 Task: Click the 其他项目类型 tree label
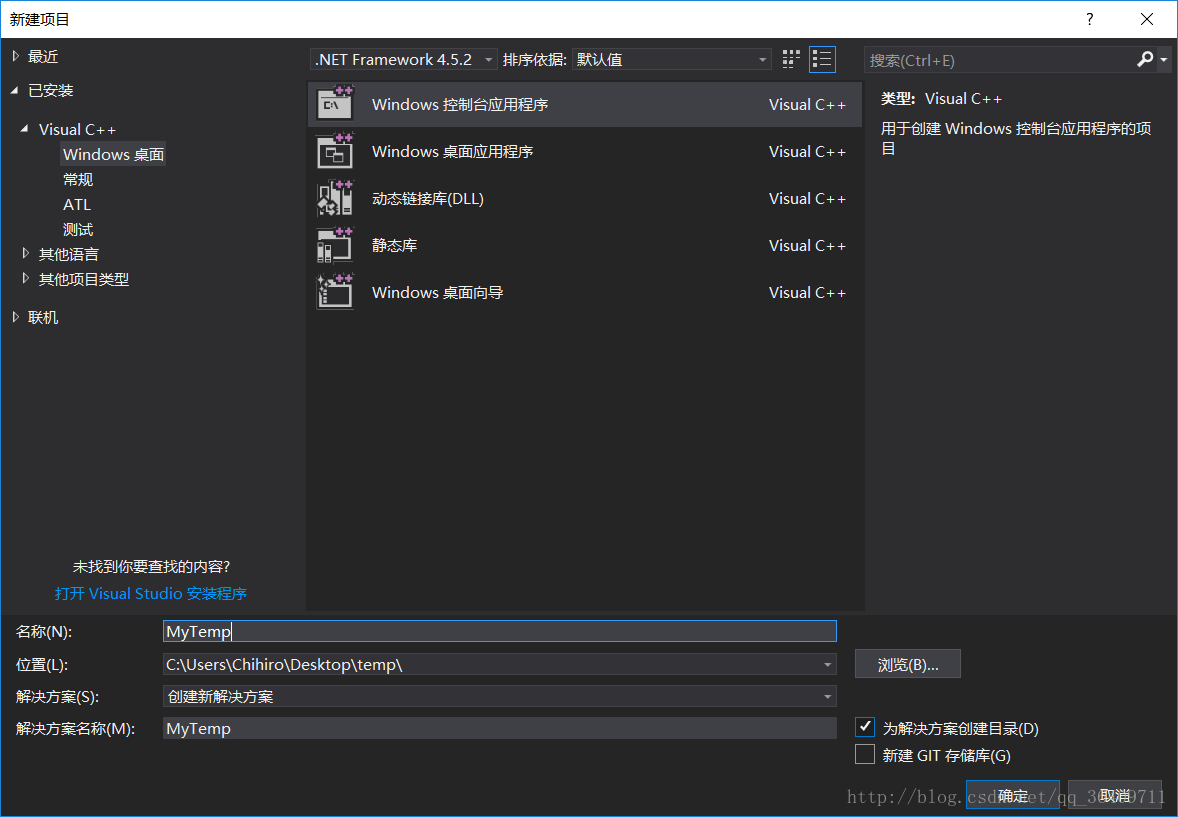pyautogui.click(x=83, y=279)
